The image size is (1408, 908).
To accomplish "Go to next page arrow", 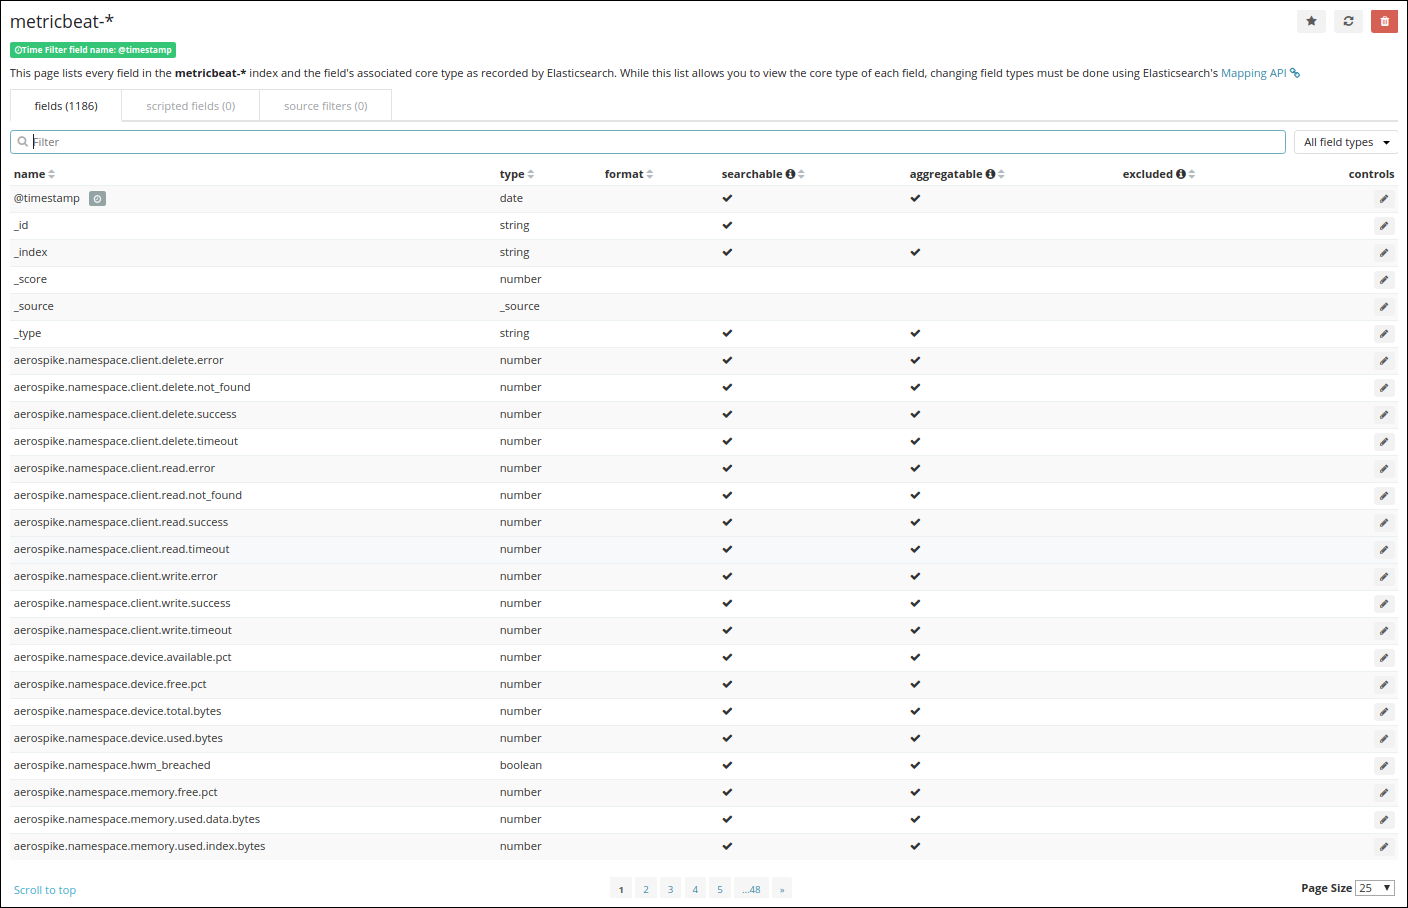I will (x=782, y=889).
